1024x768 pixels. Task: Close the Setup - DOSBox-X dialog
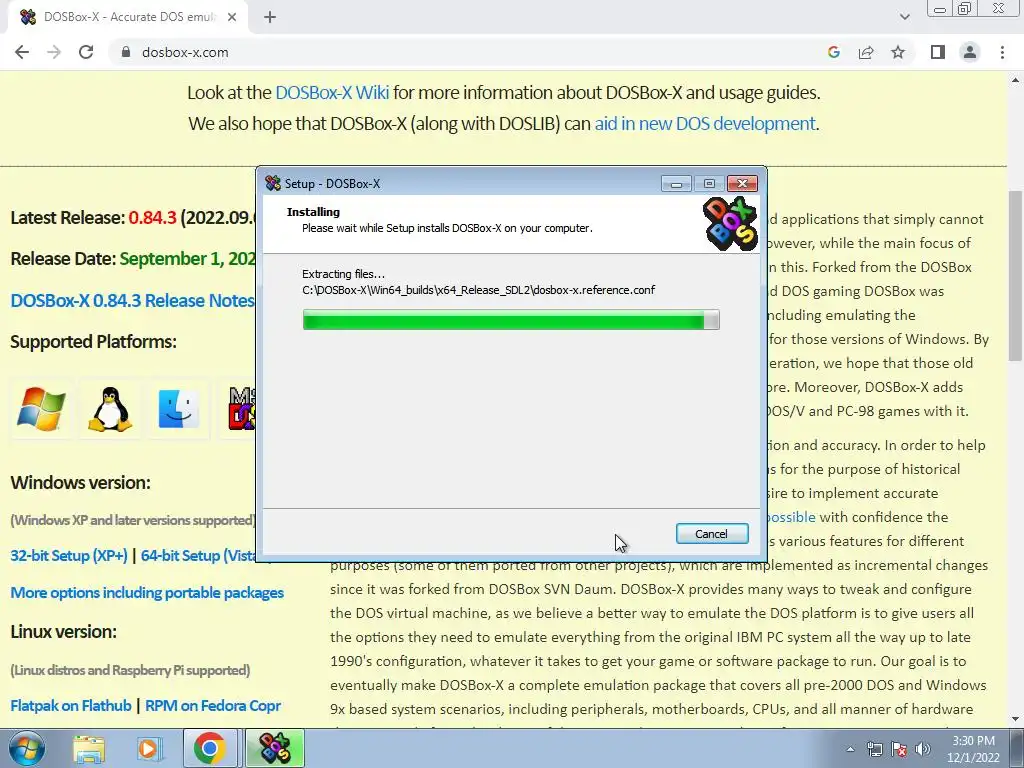coord(743,184)
